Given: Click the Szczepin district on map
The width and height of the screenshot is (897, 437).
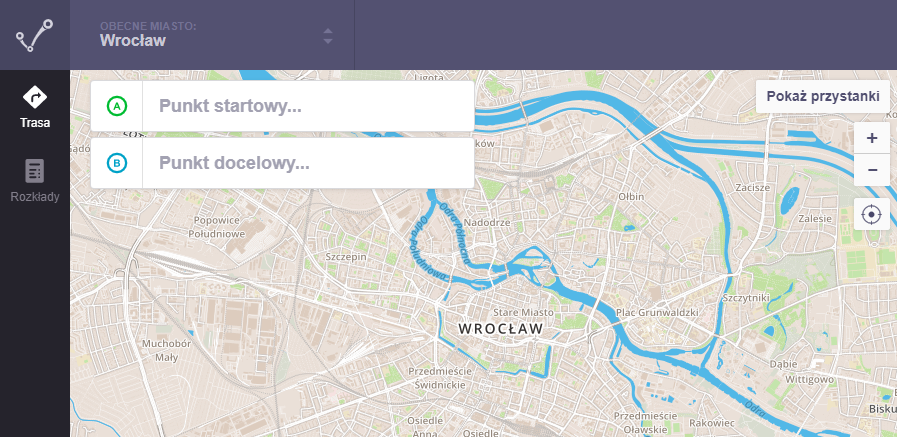Looking at the screenshot, I should 346,257.
